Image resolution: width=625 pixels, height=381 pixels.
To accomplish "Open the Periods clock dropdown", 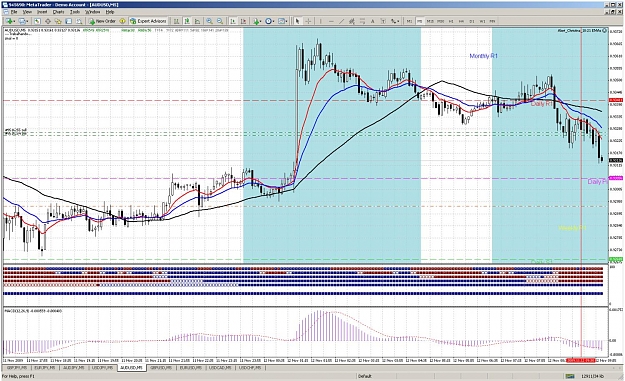I will pyautogui.click(x=270, y=21).
